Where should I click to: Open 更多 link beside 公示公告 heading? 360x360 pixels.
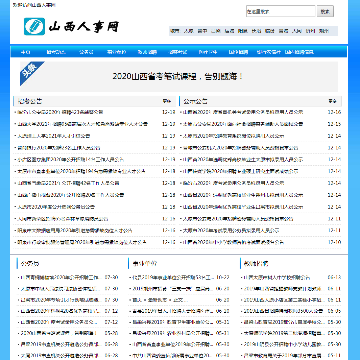332,101
